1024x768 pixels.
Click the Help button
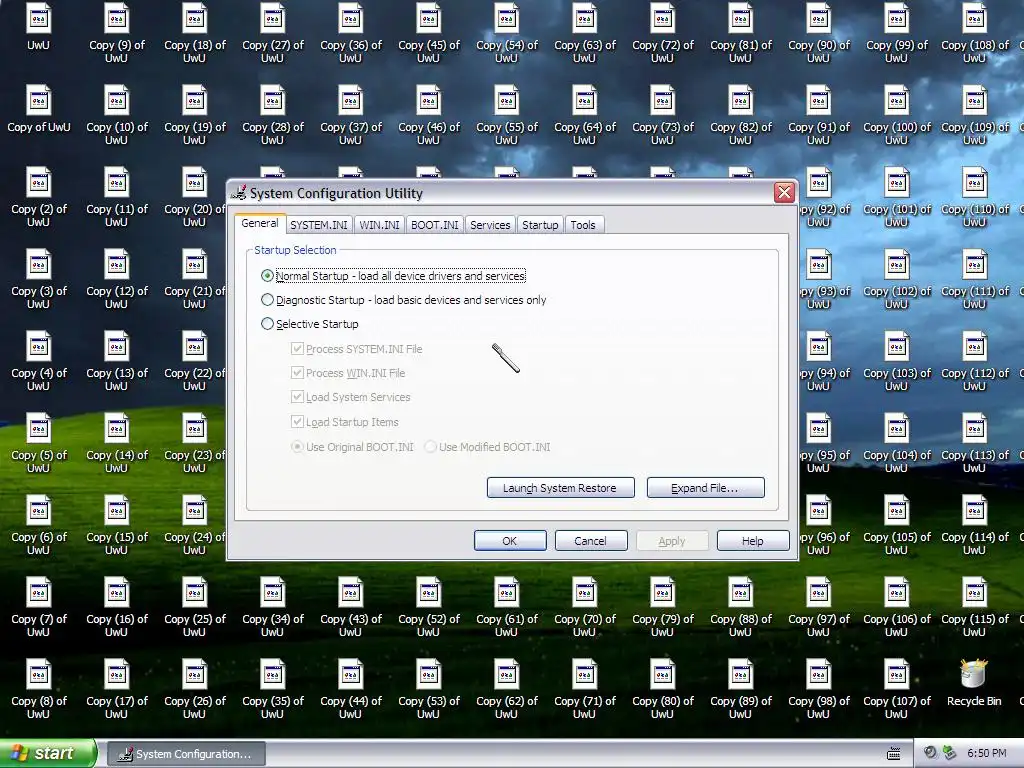coord(753,541)
